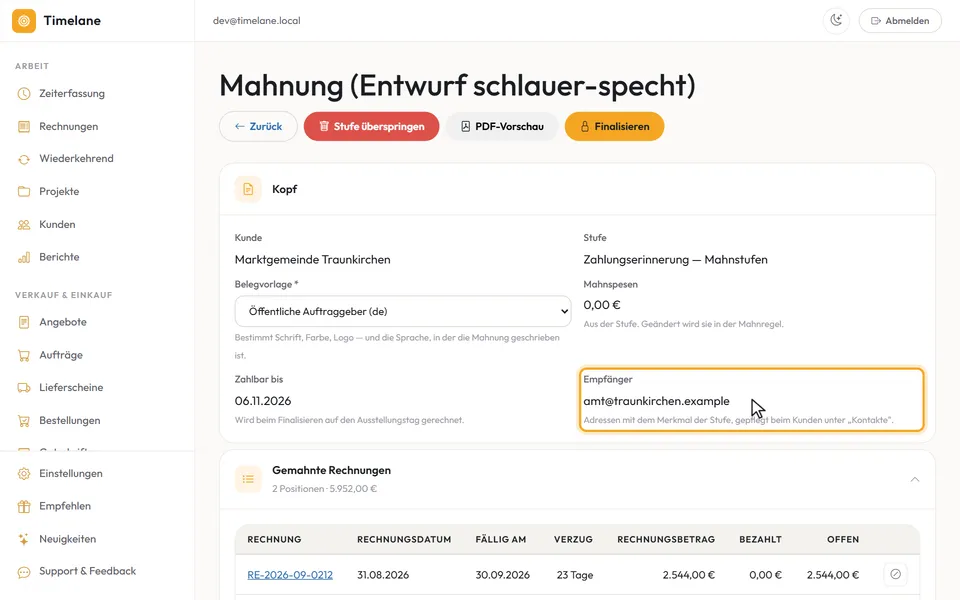The height and width of the screenshot is (600, 960).
Task: Open Kunden in the sidebar
Action: [x=57, y=225]
